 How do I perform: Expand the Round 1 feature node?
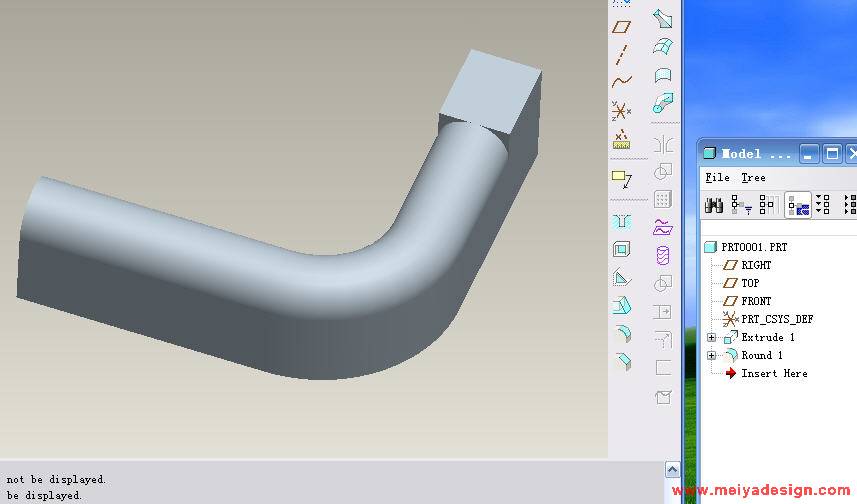coord(711,356)
